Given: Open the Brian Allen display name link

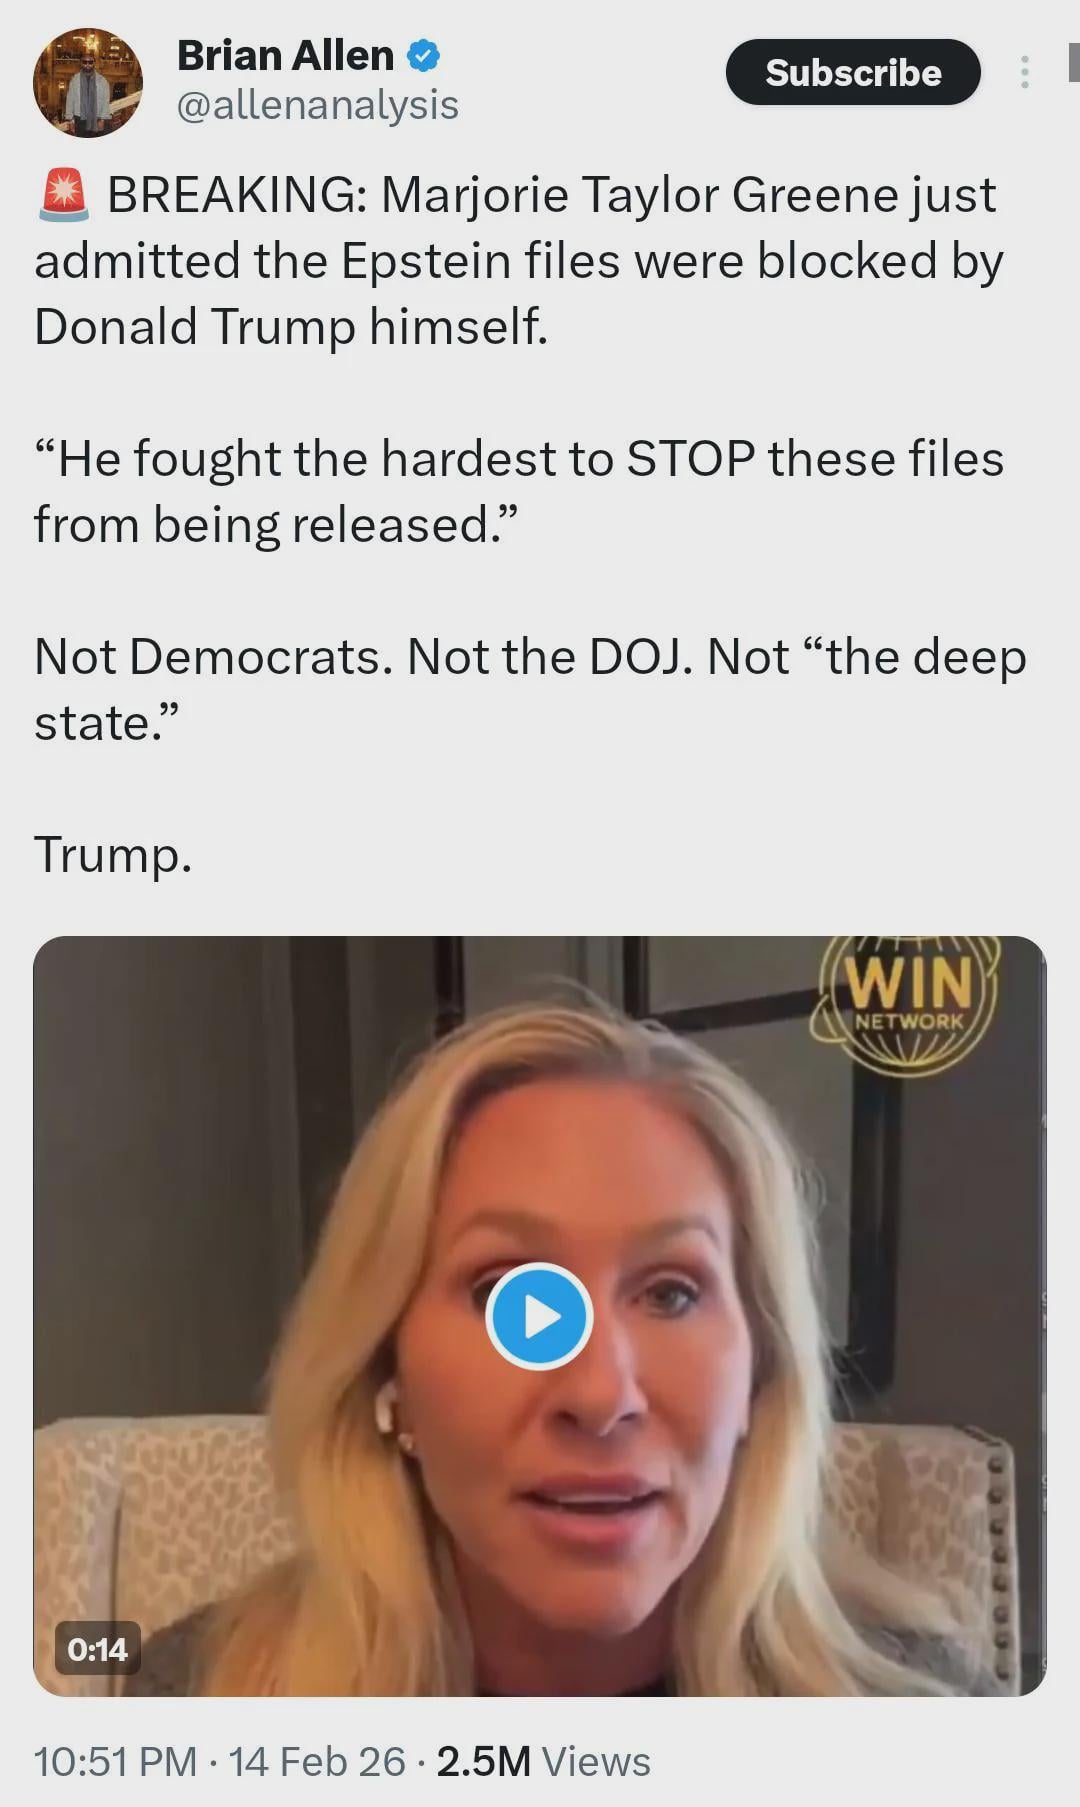Looking at the screenshot, I should pyautogui.click(x=285, y=56).
